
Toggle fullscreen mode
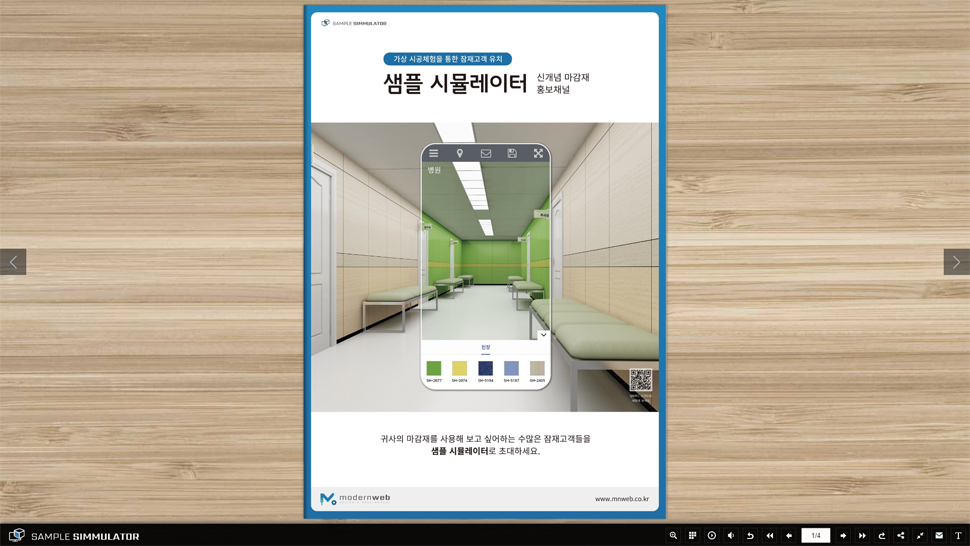click(920, 536)
